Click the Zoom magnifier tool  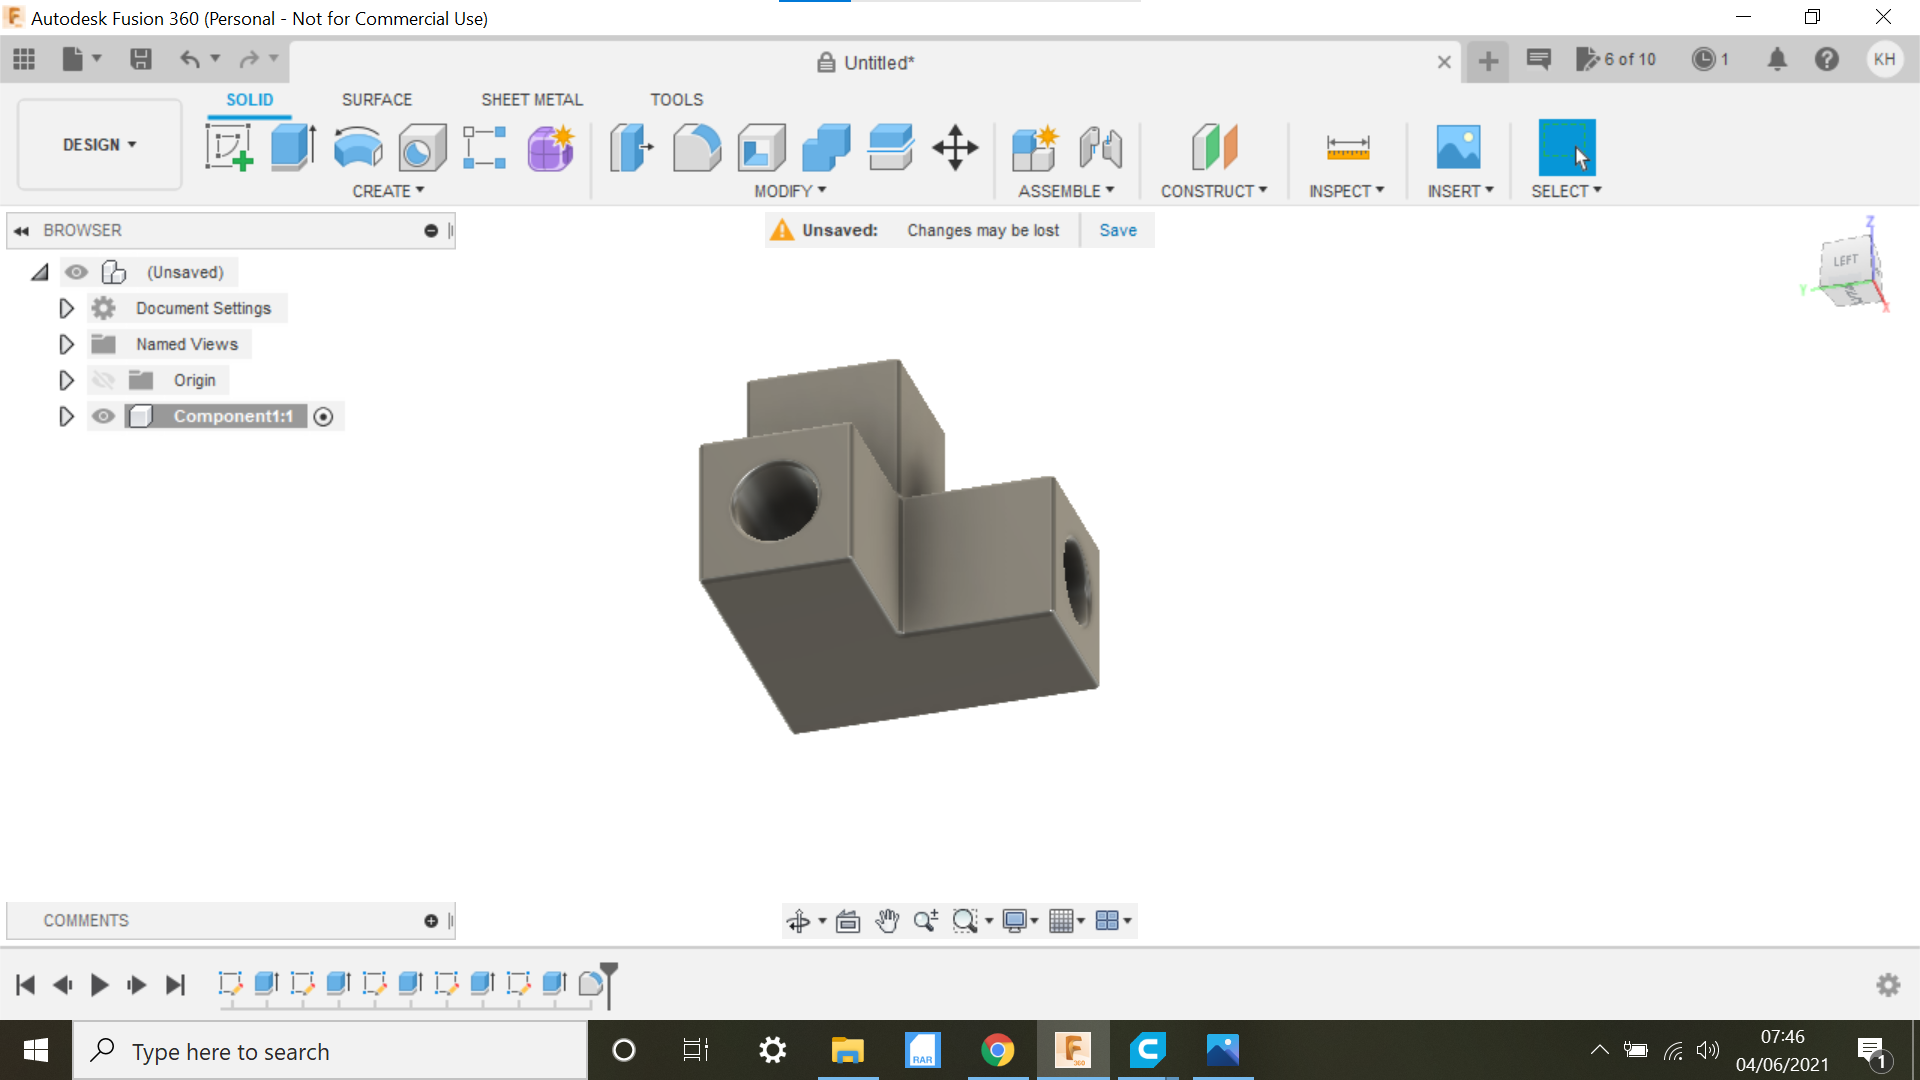coord(926,921)
